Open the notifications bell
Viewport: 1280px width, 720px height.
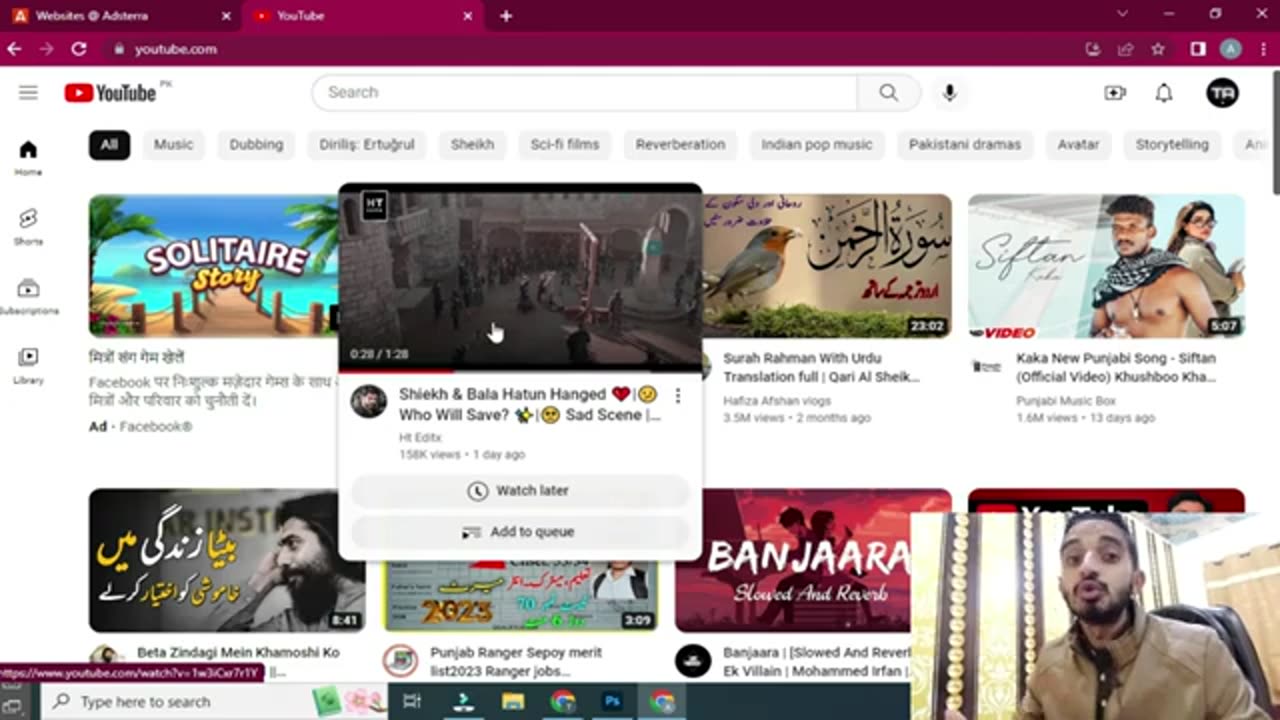point(1164,93)
